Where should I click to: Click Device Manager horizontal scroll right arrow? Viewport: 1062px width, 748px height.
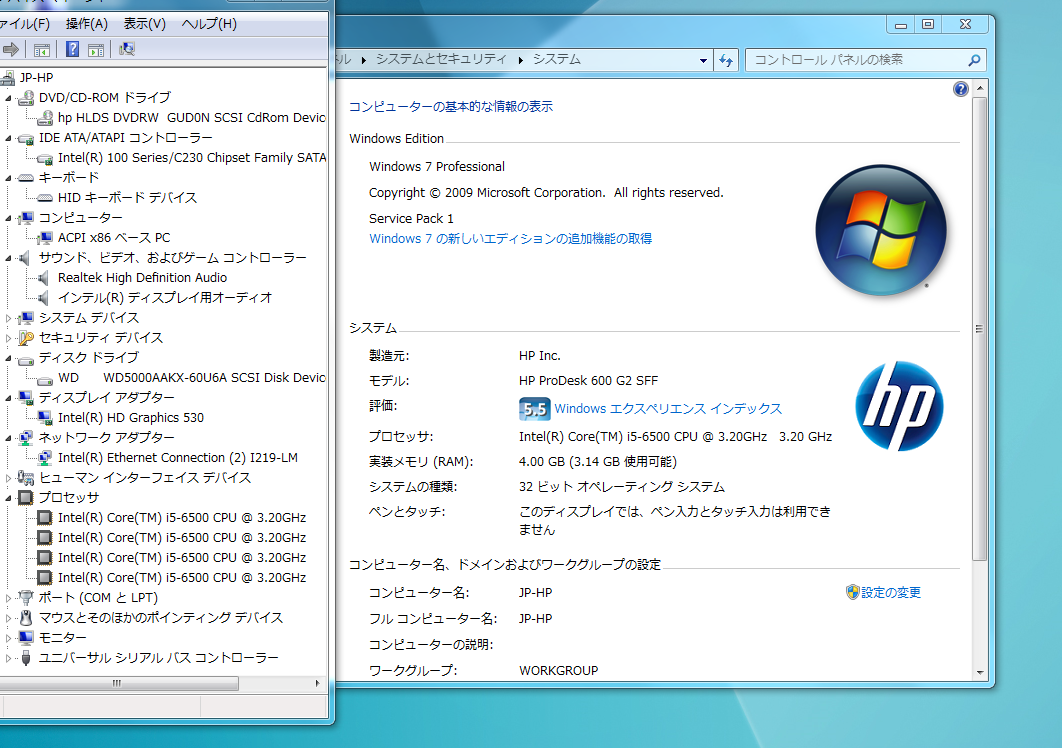(x=317, y=683)
